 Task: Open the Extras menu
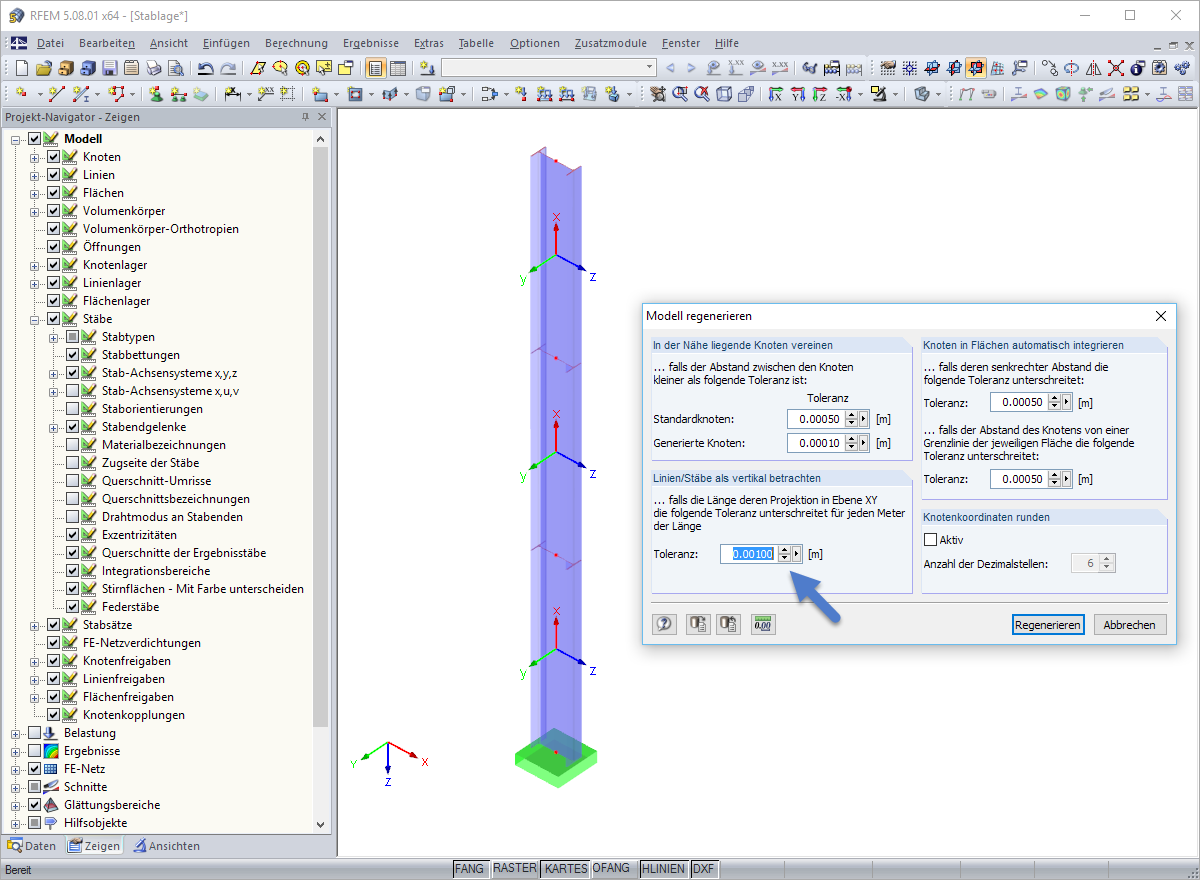(429, 43)
